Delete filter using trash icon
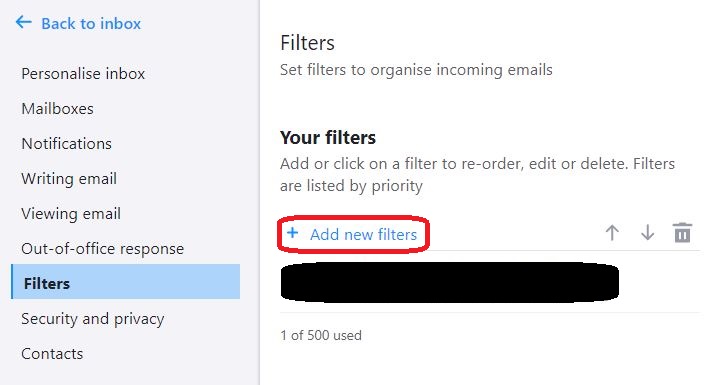This screenshot has width=719, height=385. click(x=682, y=232)
